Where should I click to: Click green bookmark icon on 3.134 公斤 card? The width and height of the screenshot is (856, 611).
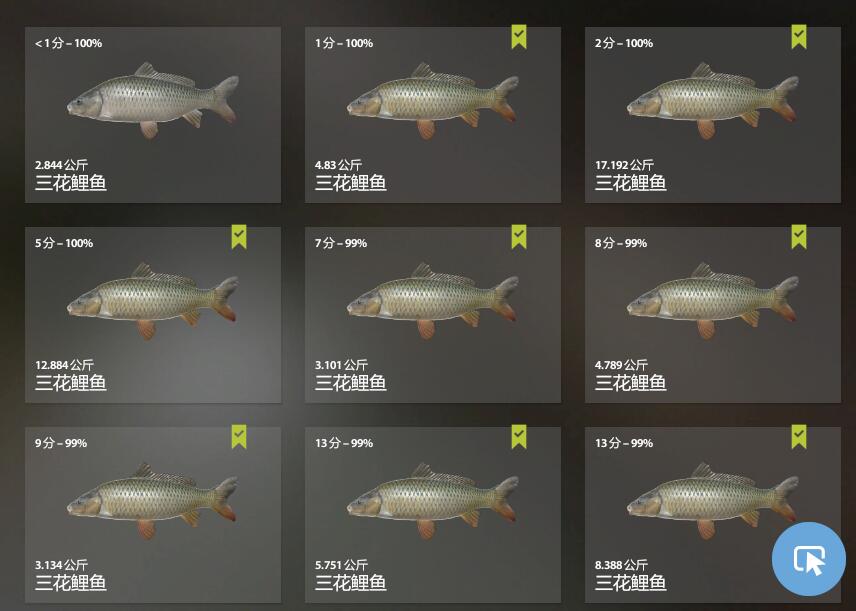click(x=239, y=437)
